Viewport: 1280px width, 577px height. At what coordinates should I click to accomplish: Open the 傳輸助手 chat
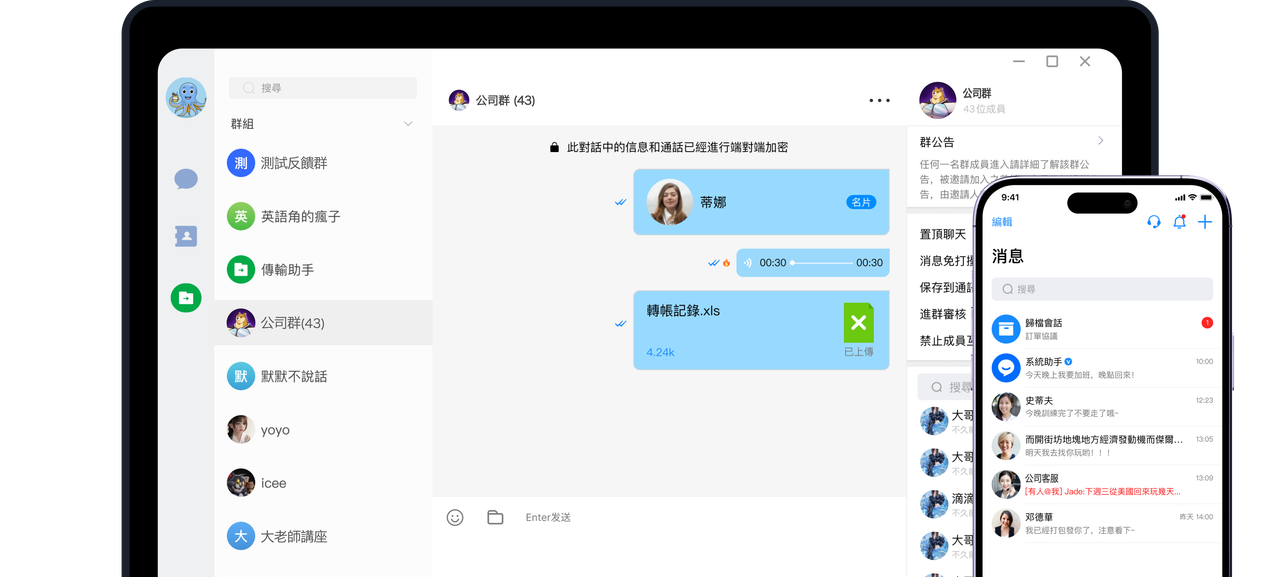(x=323, y=269)
